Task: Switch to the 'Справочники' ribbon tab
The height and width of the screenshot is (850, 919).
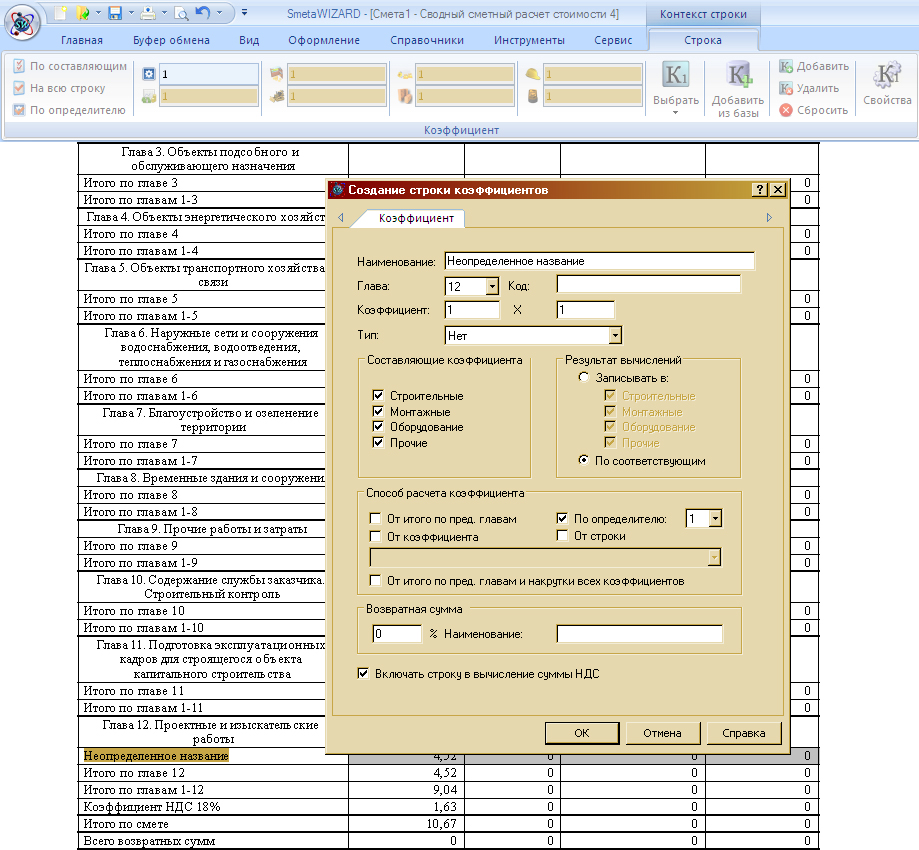Action: [x=426, y=40]
